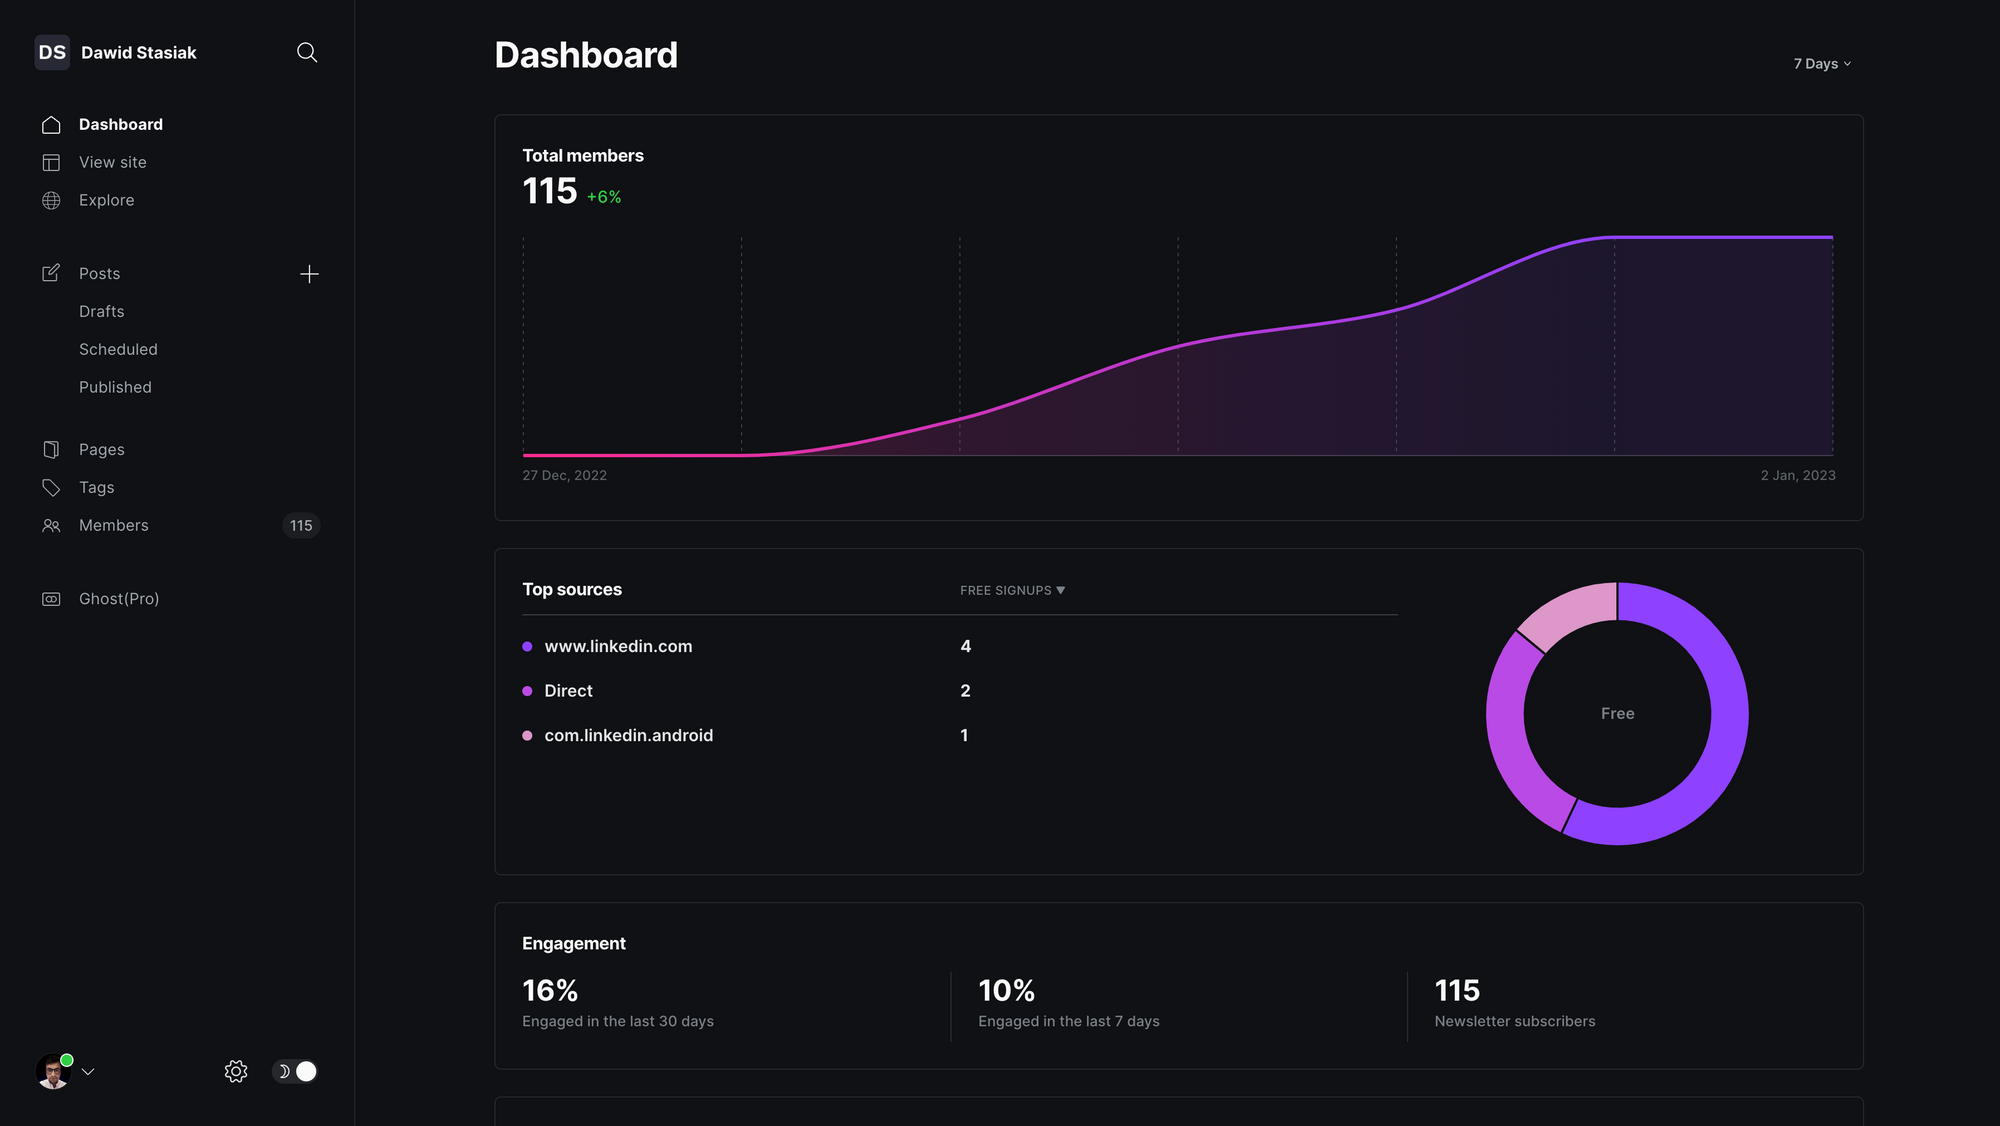The width and height of the screenshot is (2000, 1126).
Task: Click the www.linkedin.com source row
Action: pyautogui.click(x=960, y=646)
